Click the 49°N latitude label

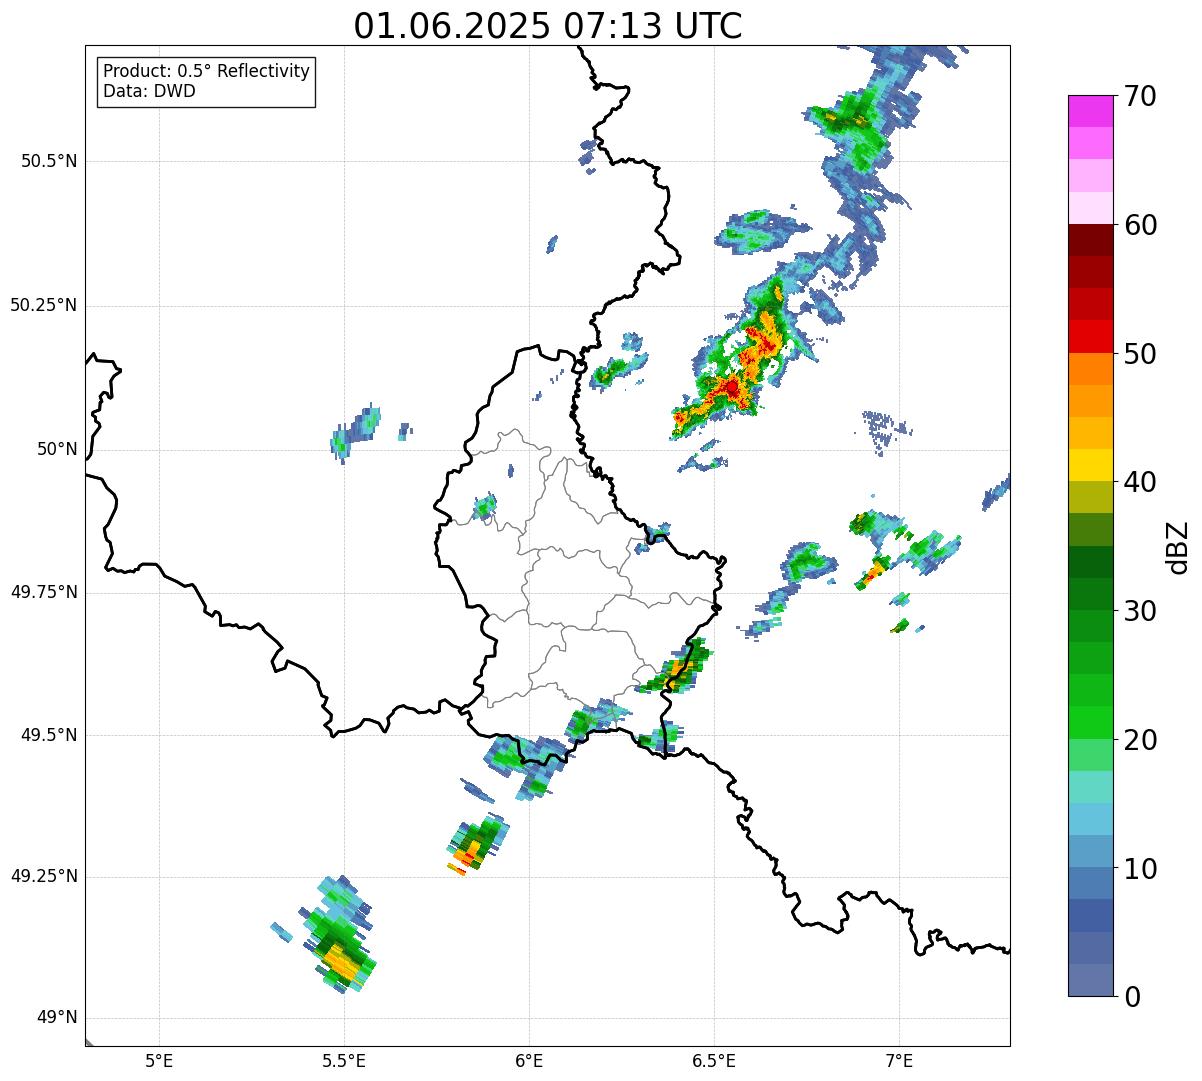pos(56,1018)
